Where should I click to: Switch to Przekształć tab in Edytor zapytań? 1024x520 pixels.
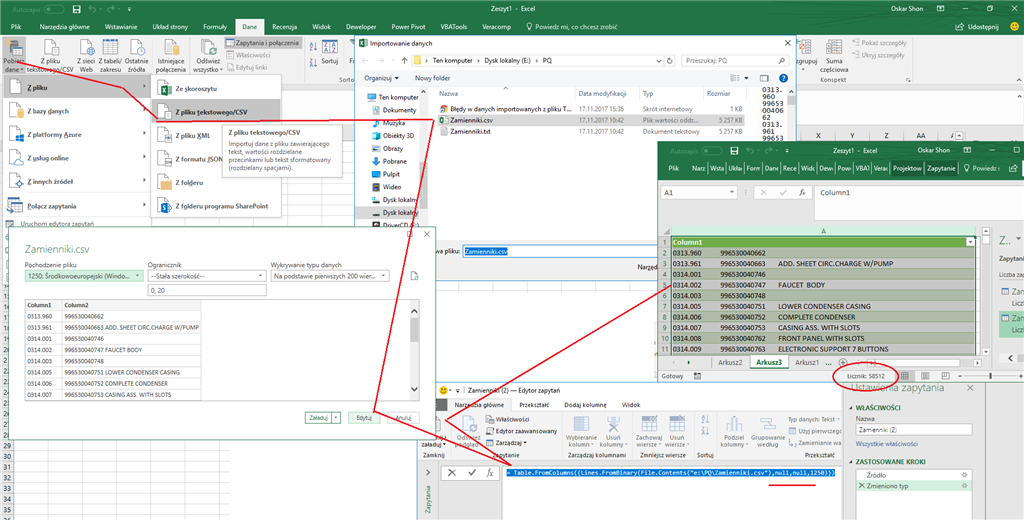point(534,404)
